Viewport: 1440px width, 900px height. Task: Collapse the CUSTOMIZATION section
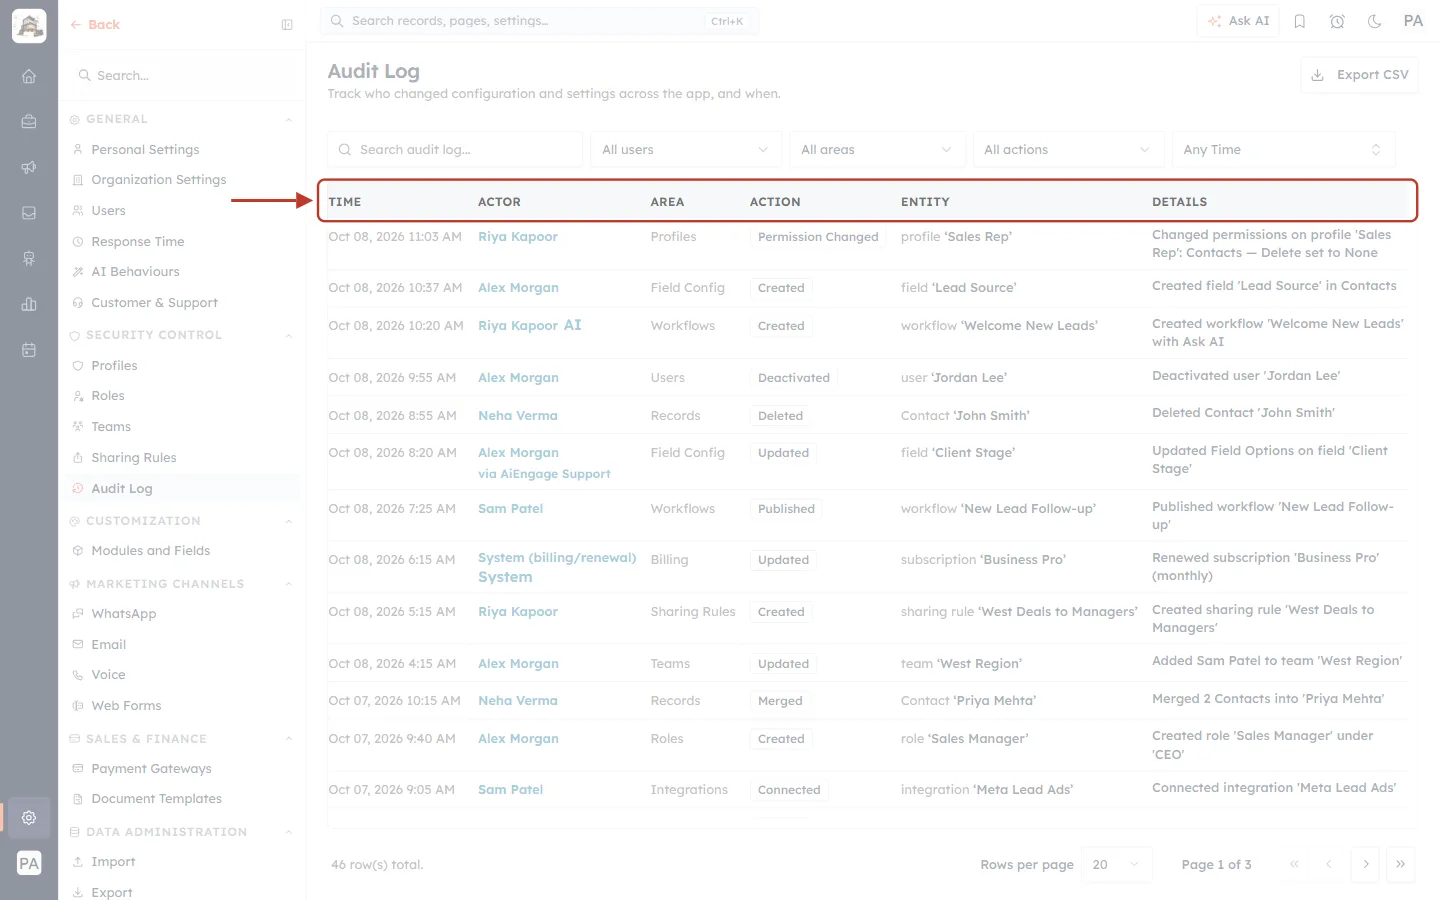click(x=289, y=522)
